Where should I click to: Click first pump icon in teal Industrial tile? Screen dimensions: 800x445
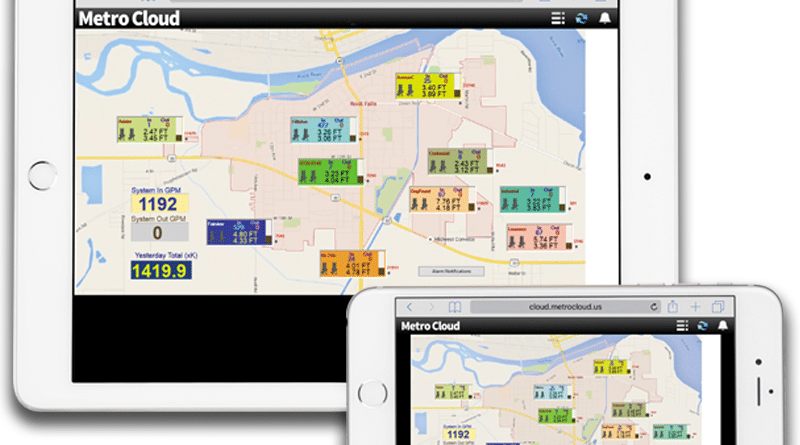tap(505, 204)
